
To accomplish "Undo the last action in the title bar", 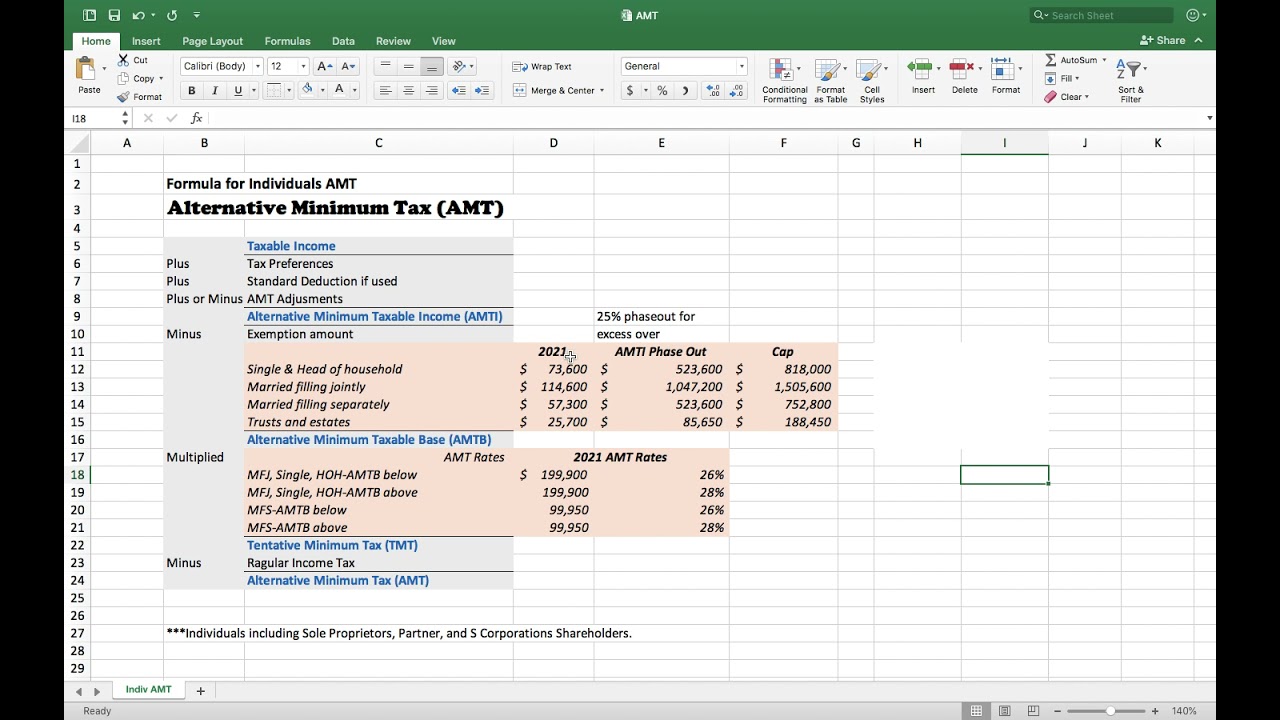I will point(138,15).
